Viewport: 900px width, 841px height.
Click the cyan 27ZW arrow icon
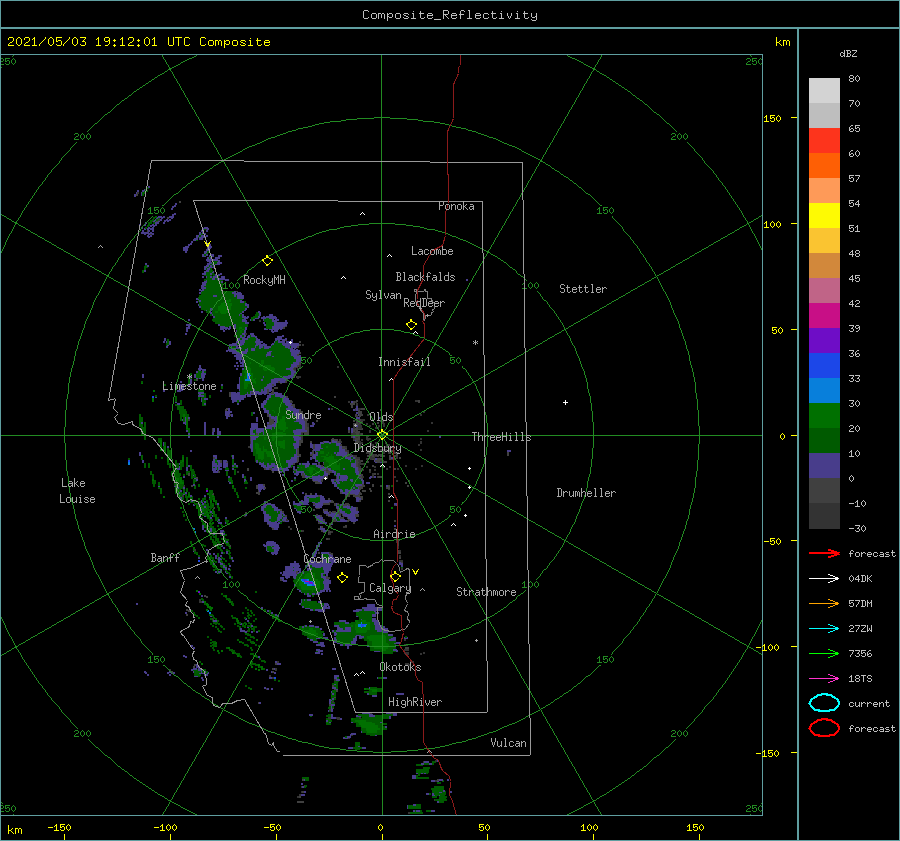824,629
